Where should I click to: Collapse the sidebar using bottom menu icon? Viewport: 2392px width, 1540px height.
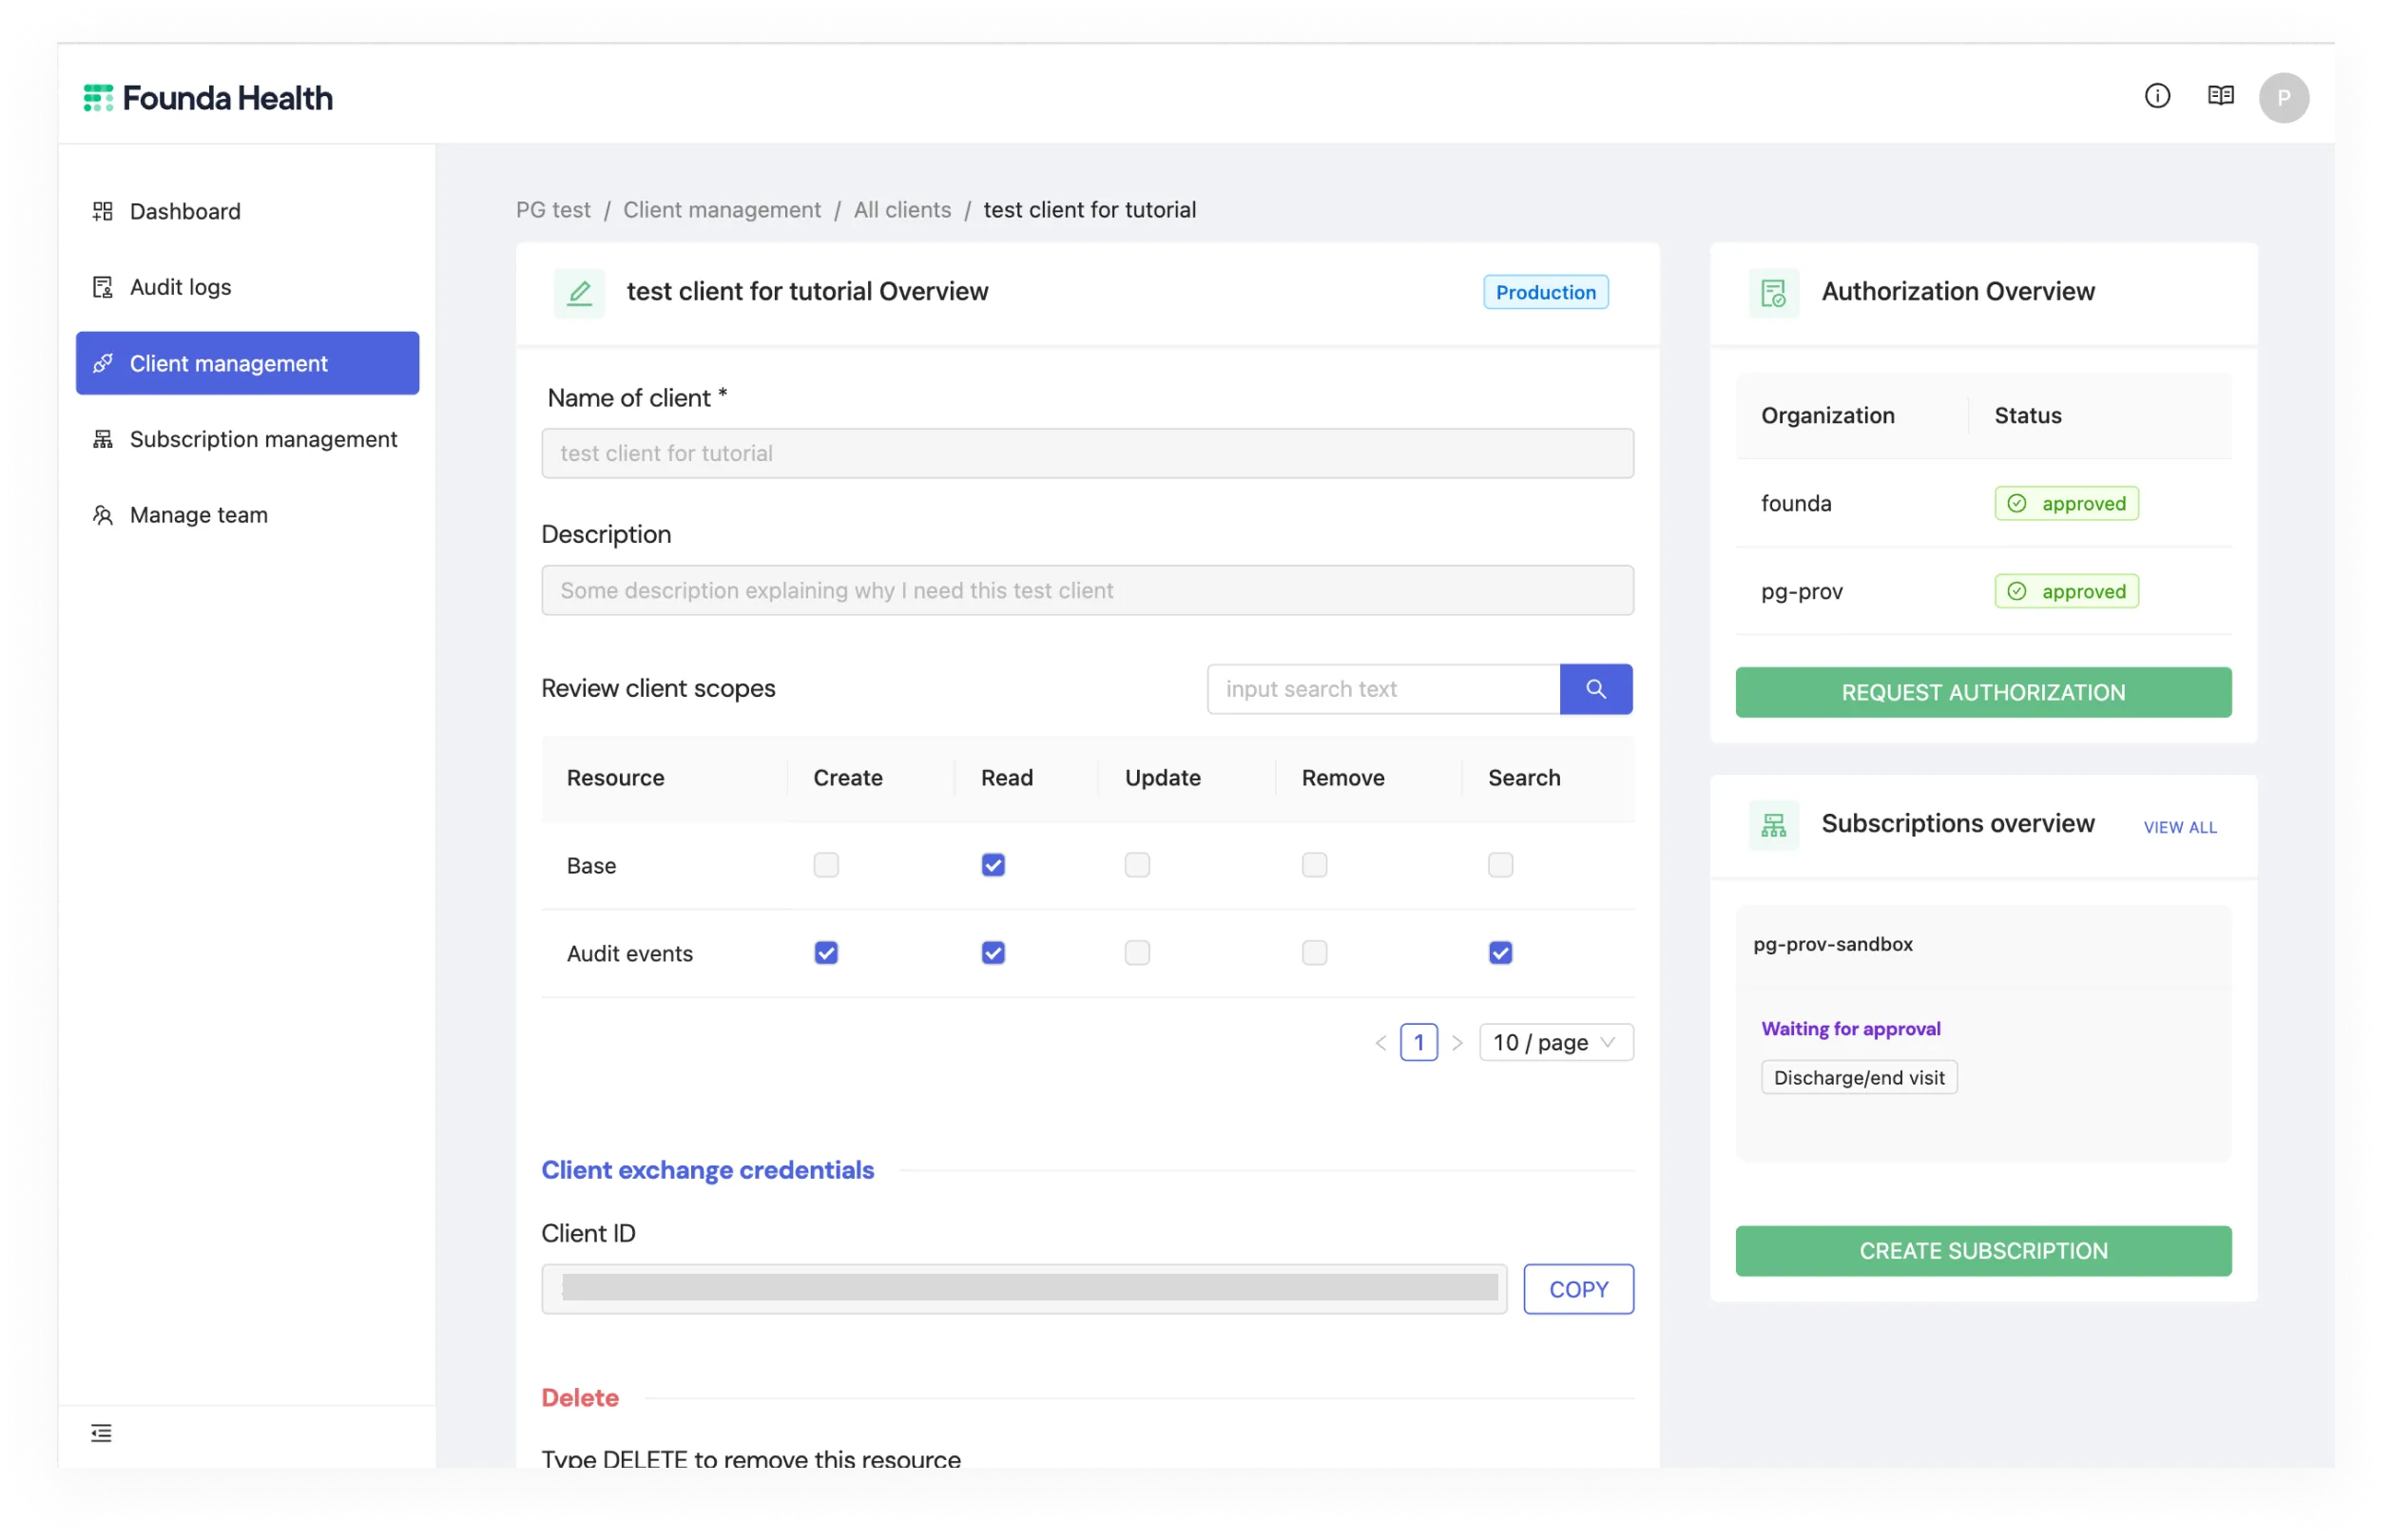pos(101,1433)
